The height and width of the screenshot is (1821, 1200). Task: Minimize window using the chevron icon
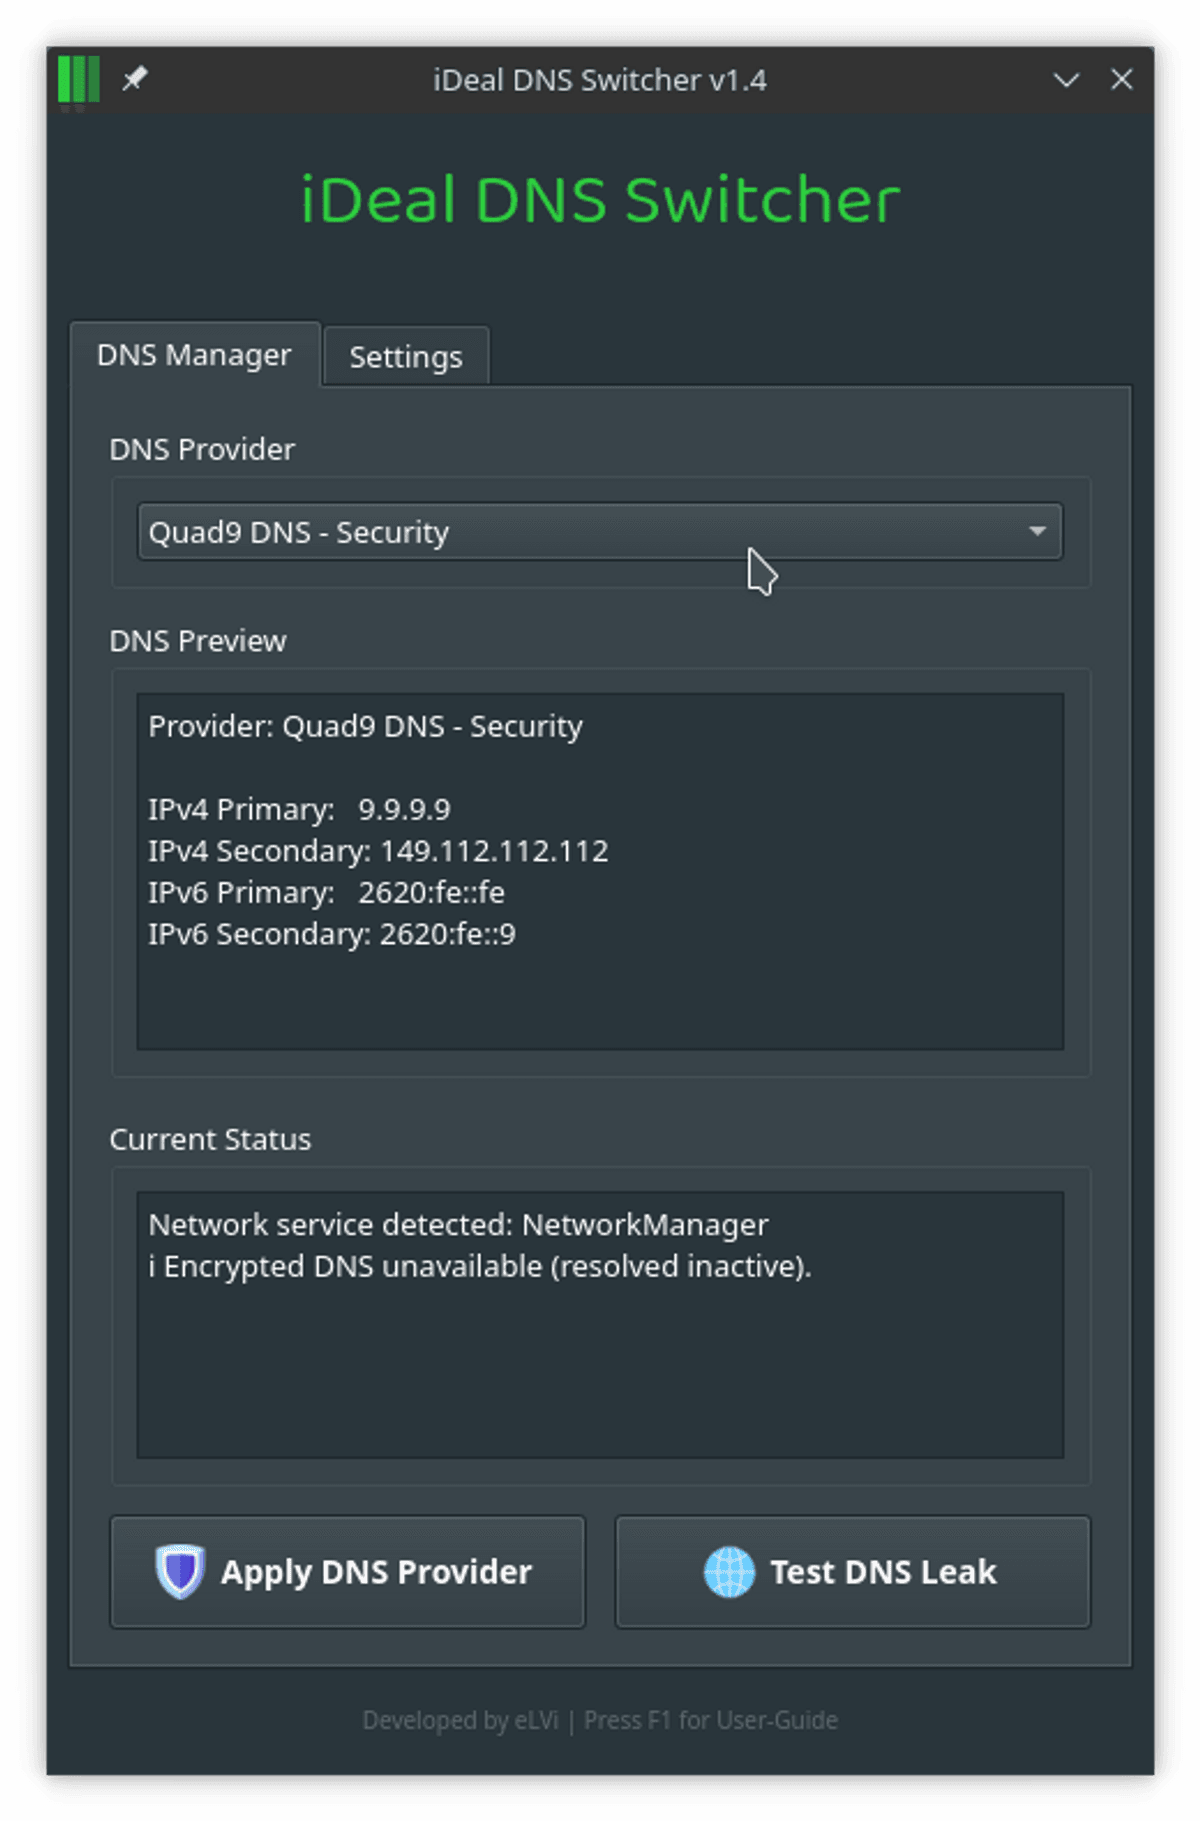coord(1066,80)
